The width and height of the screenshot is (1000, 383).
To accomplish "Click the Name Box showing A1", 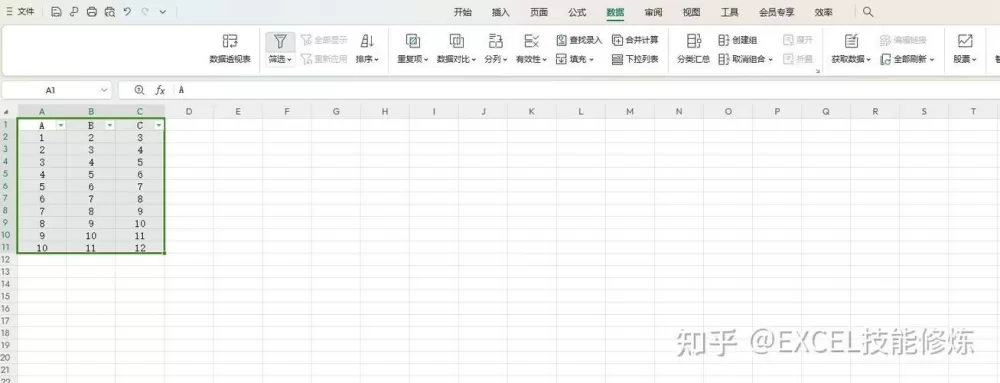I will [x=50, y=90].
